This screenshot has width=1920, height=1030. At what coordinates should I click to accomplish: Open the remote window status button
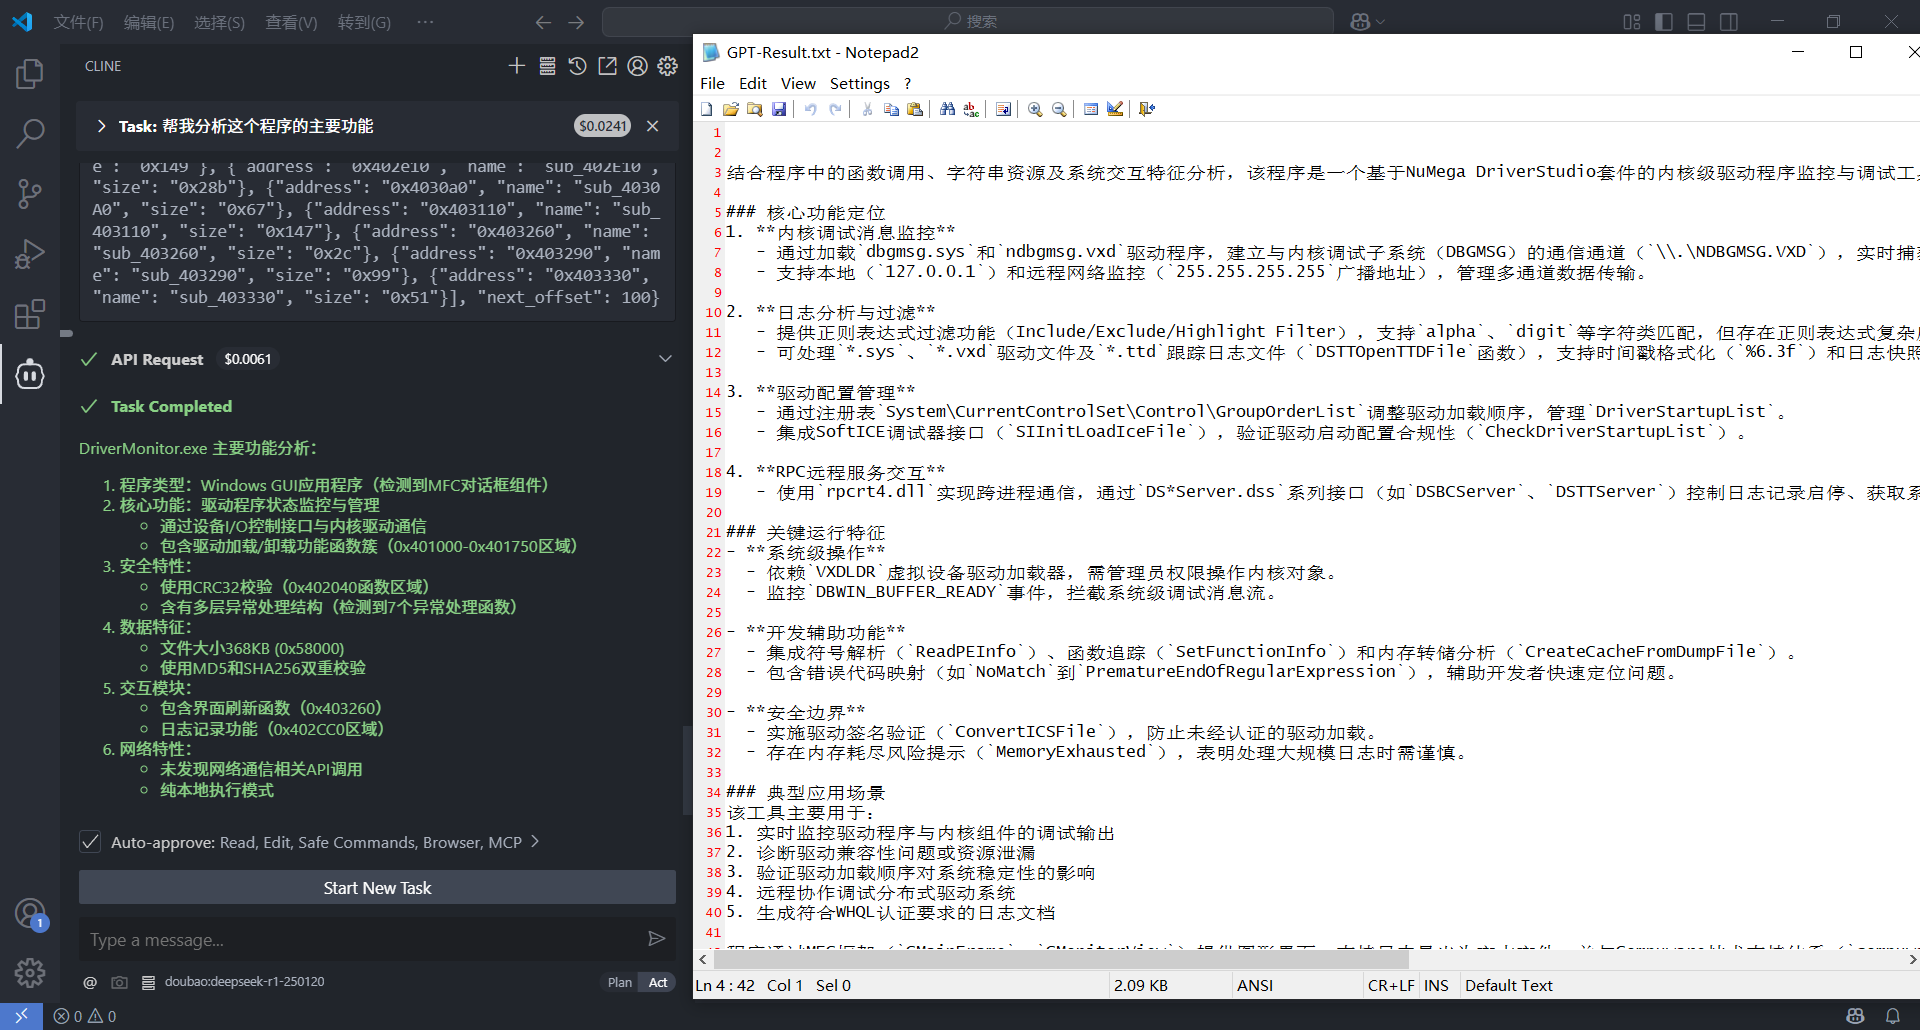tap(21, 1016)
